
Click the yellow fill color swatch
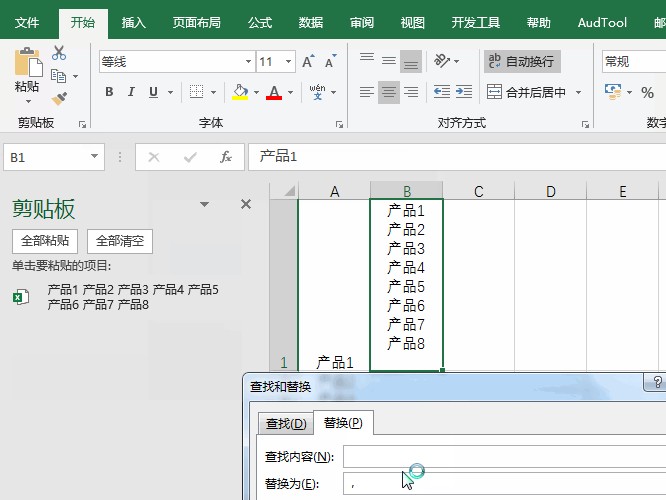239,92
